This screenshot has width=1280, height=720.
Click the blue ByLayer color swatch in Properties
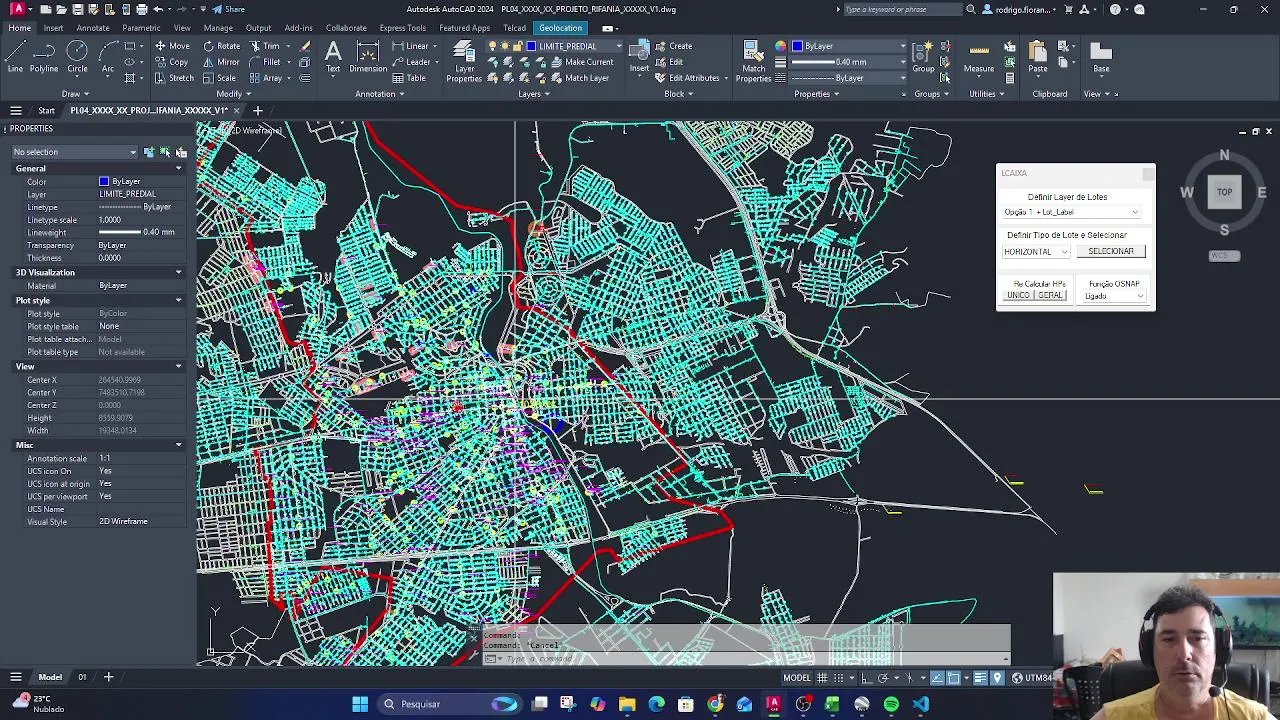[104, 181]
